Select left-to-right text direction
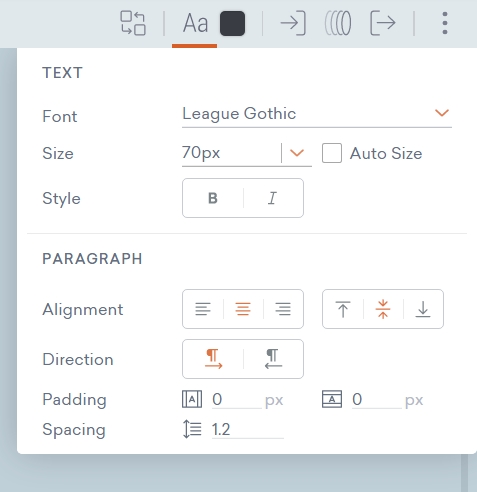The image size is (477, 492). [213, 359]
